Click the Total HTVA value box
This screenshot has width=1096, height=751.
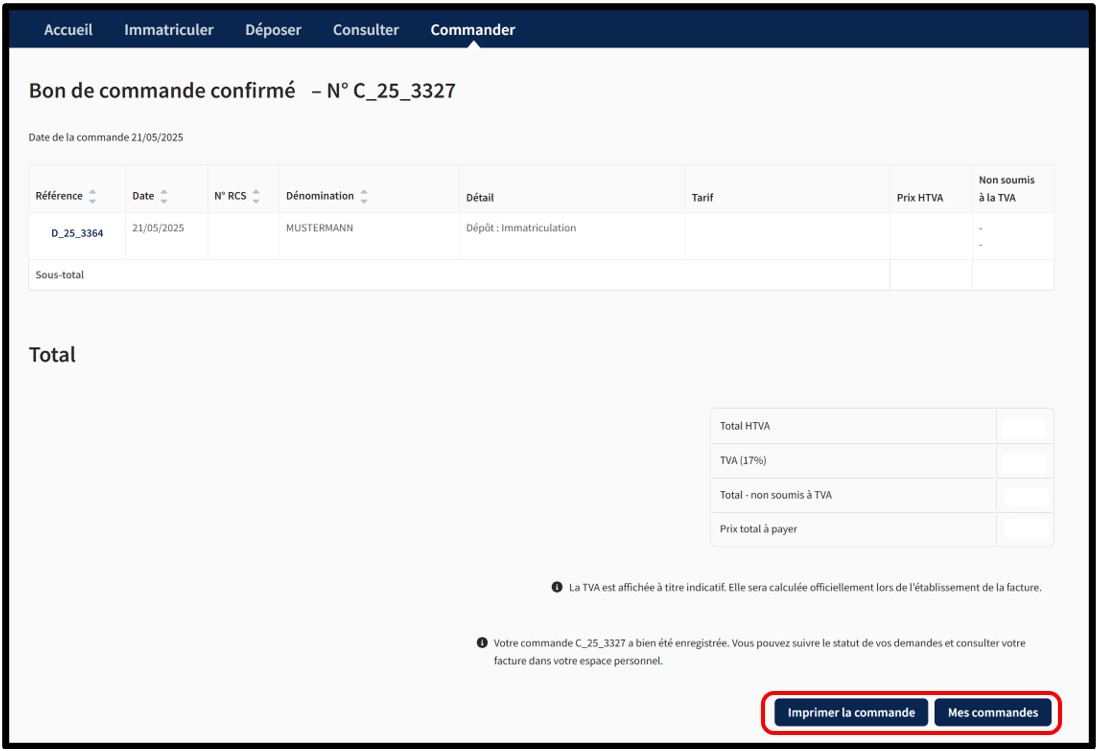(x=1024, y=427)
